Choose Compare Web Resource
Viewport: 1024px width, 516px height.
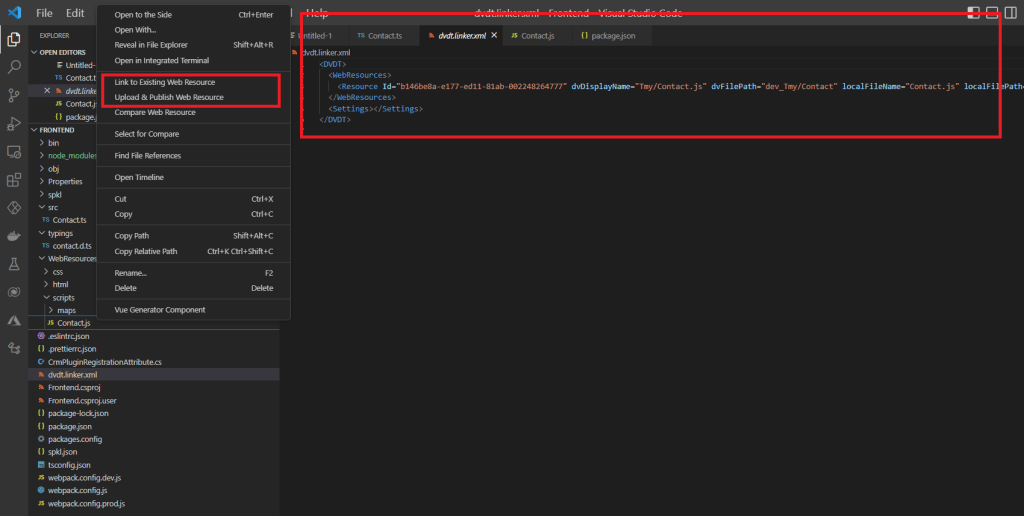[x=194, y=112]
